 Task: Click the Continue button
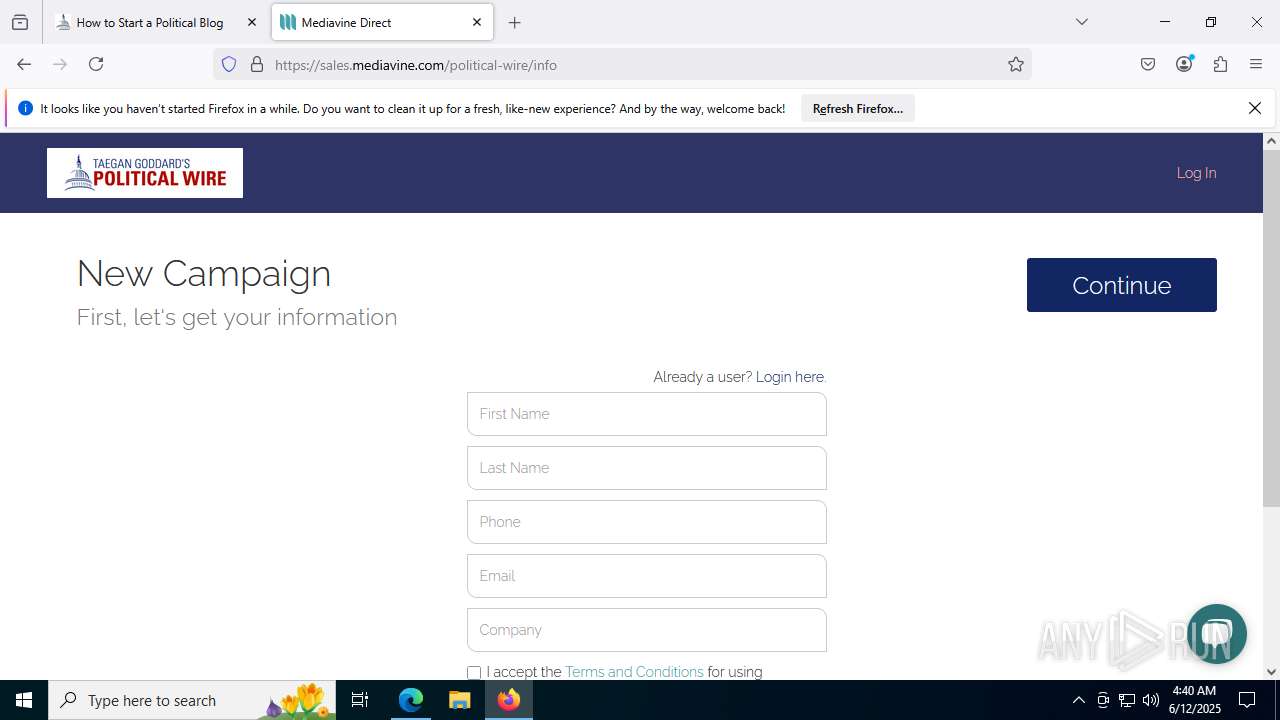click(1121, 285)
